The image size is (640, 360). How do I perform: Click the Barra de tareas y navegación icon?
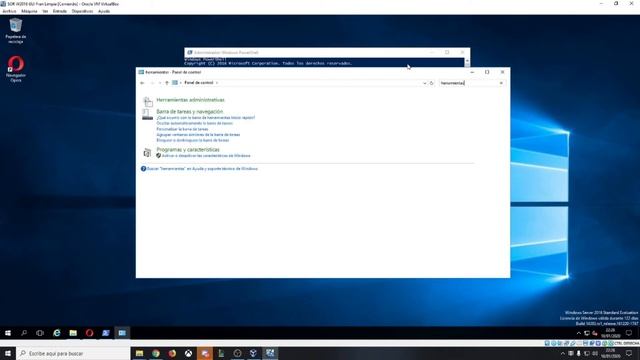point(147,114)
